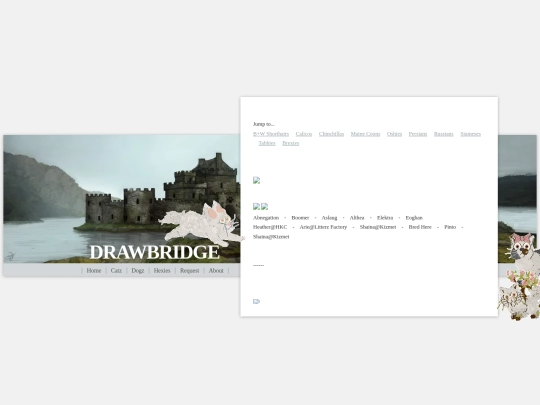Image resolution: width=540 pixels, height=405 pixels.
Task: Open the Hexies navigation link
Action: [x=162, y=271]
